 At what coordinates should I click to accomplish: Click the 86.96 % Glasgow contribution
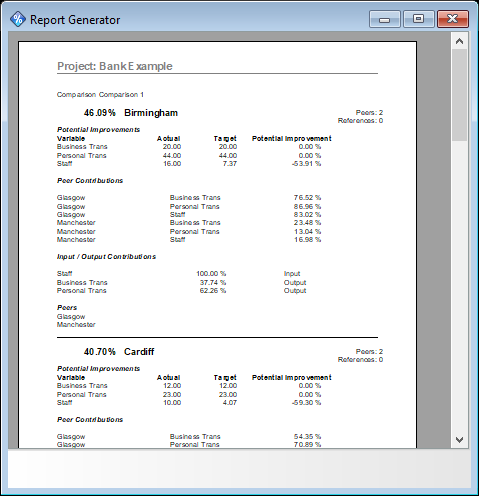307,207
